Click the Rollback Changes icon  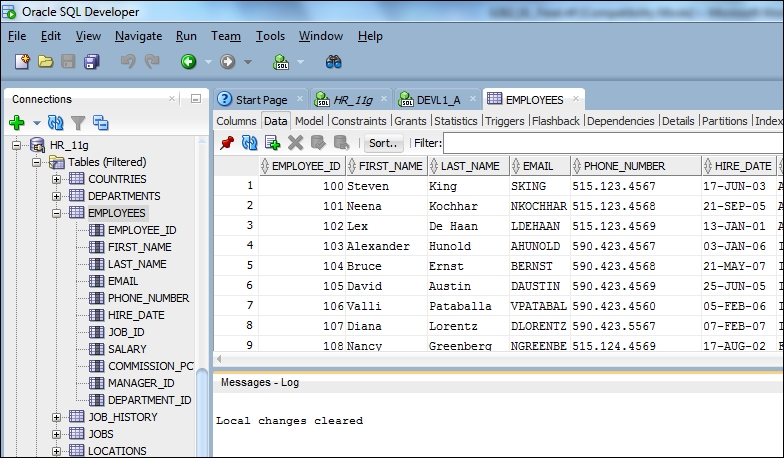tap(342, 143)
